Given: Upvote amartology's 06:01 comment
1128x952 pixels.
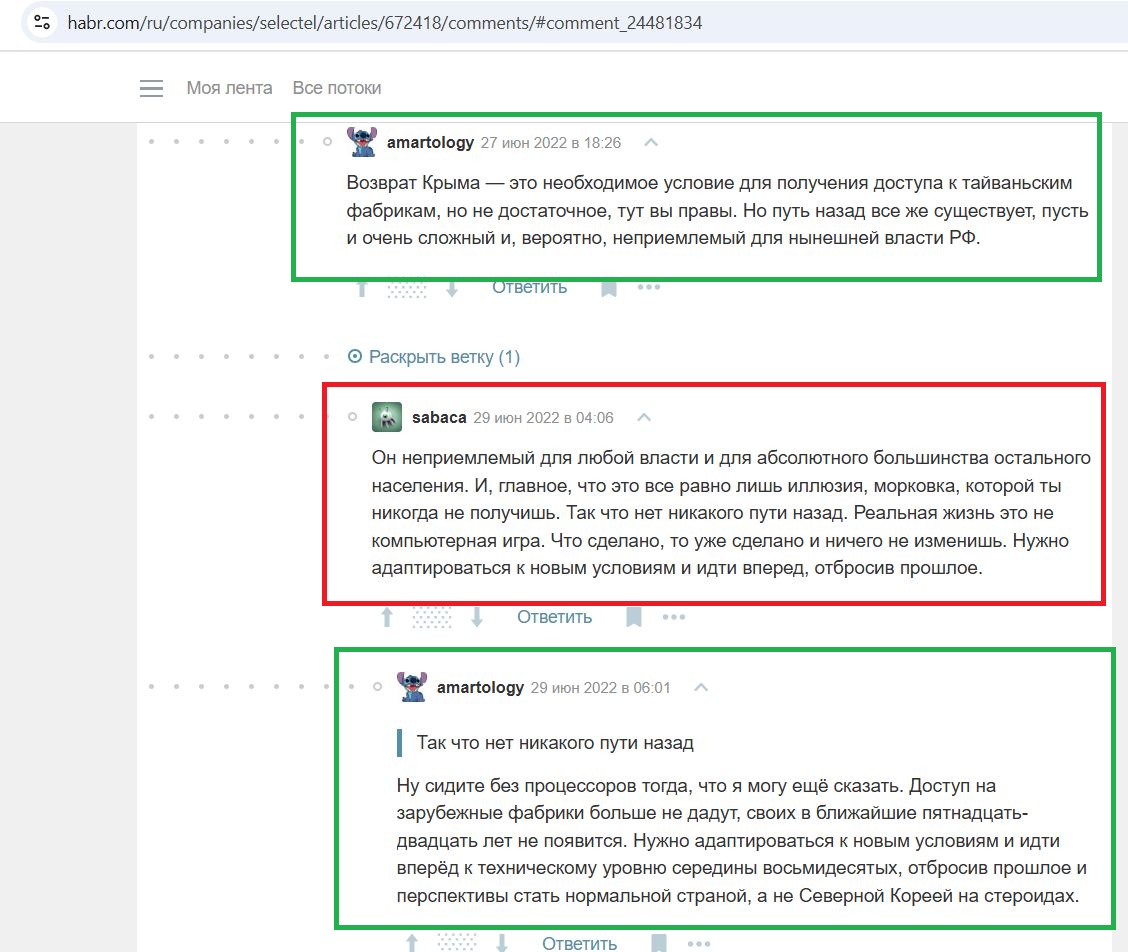Looking at the screenshot, I should [412, 942].
